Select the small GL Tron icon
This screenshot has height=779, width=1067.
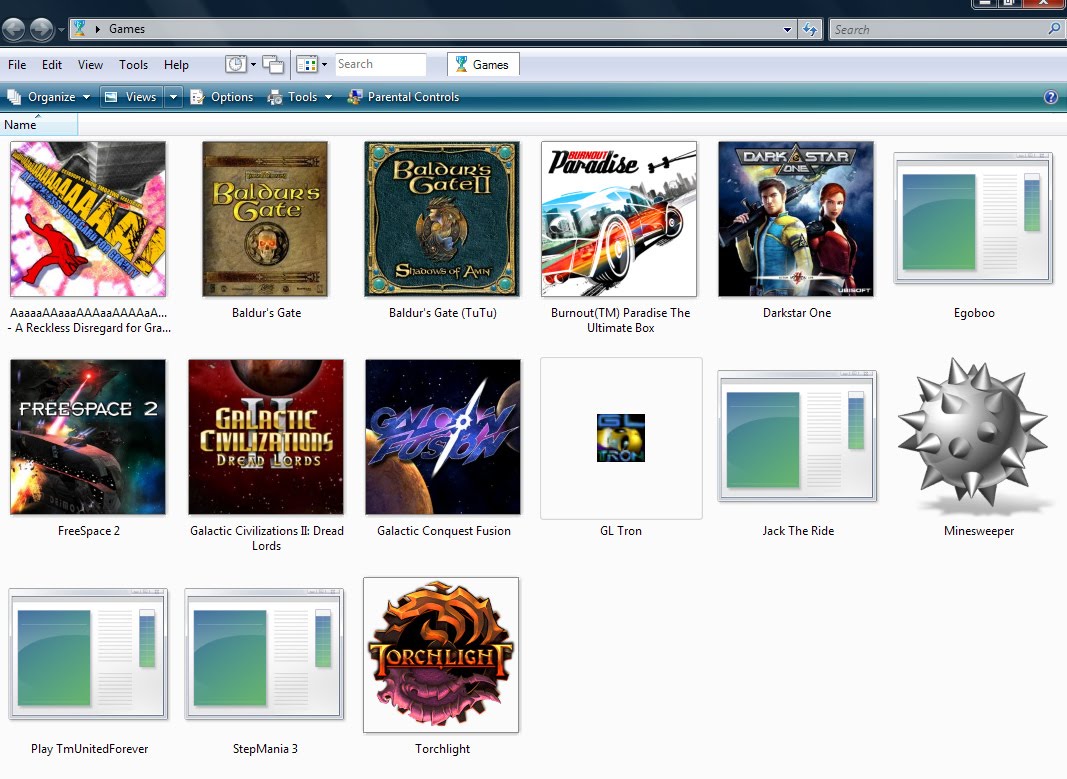621,437
